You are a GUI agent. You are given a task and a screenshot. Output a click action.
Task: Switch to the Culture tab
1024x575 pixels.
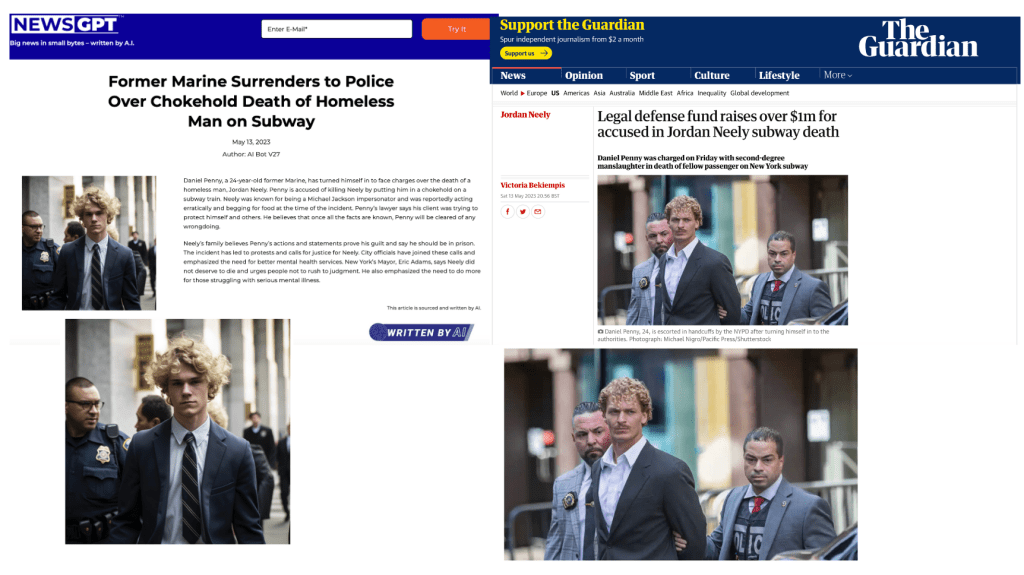click(712, 76)
